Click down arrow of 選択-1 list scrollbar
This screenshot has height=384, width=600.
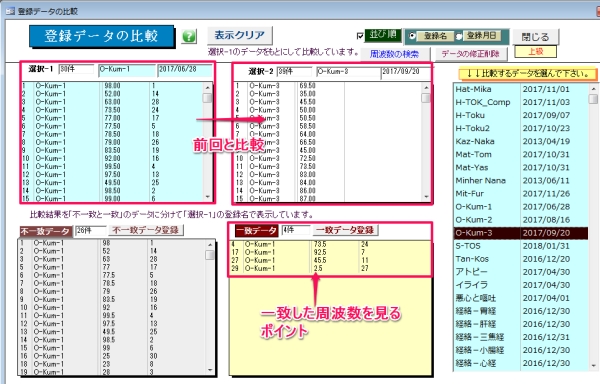click(207, 197)
